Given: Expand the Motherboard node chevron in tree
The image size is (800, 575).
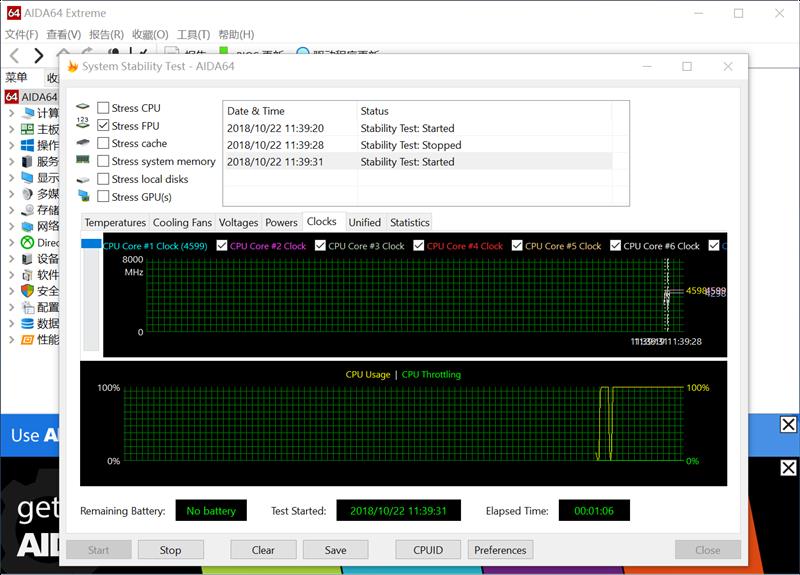Looking at the screenshot, I should click(11, 129).
